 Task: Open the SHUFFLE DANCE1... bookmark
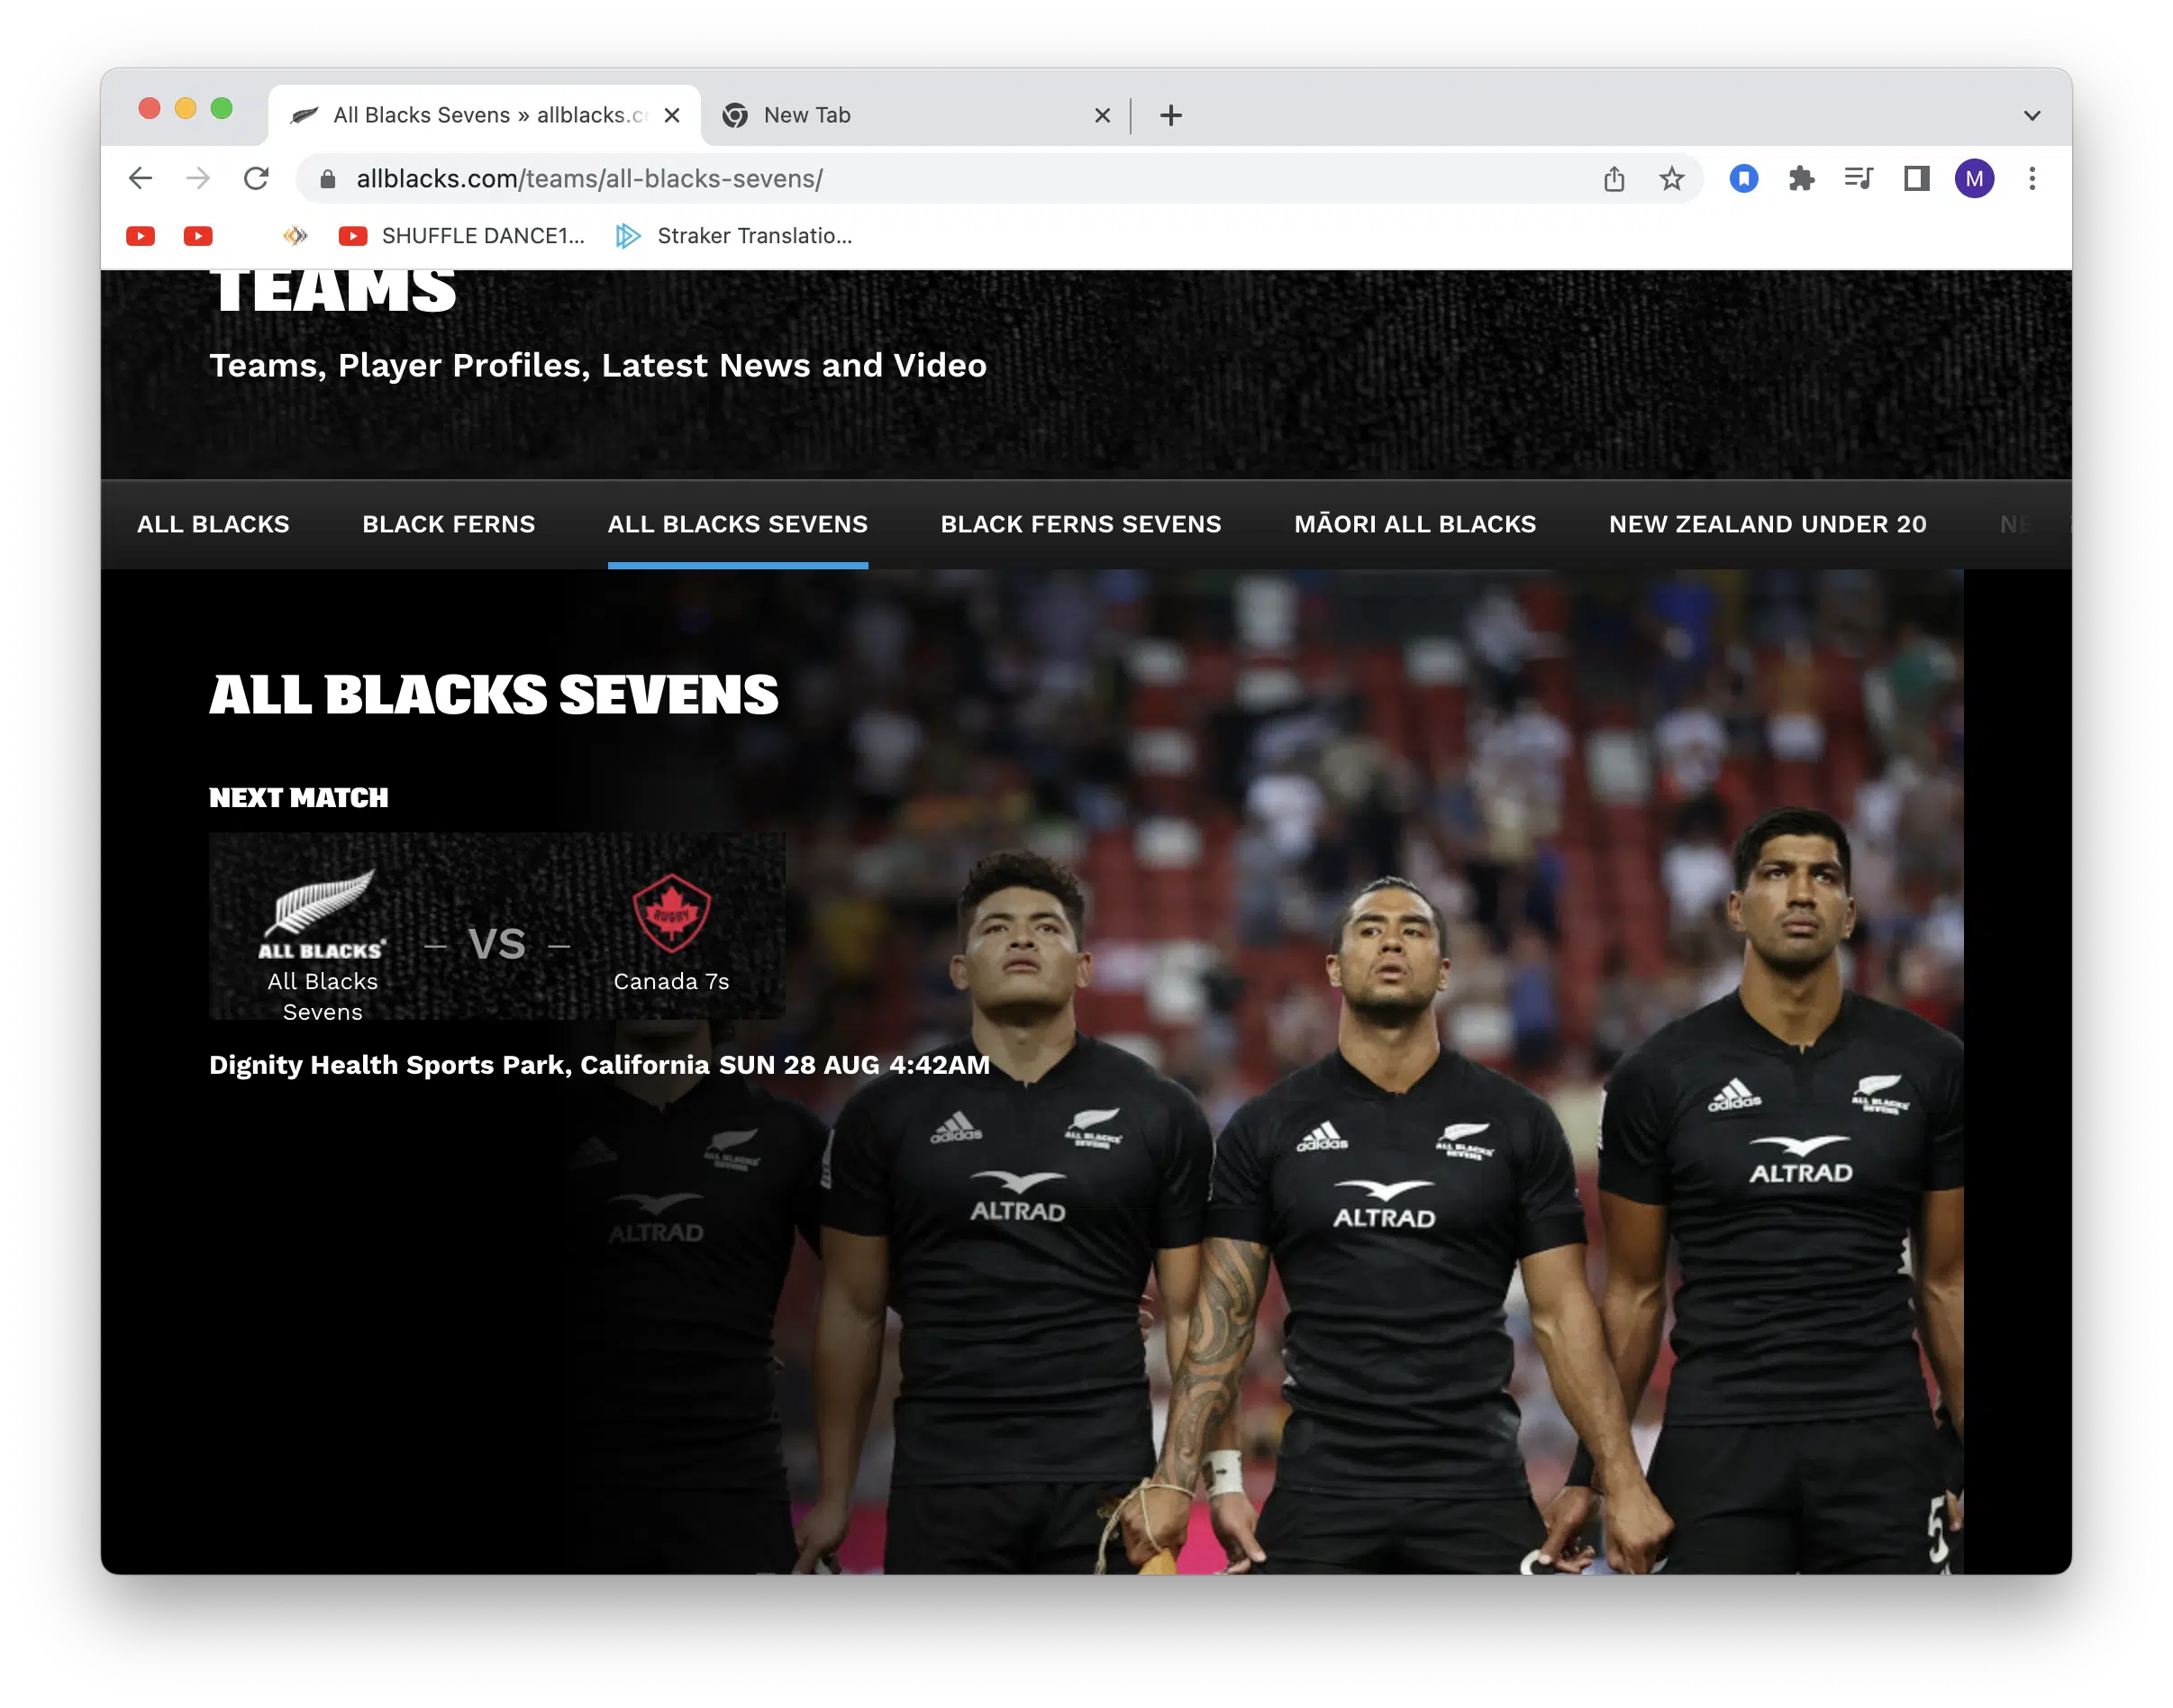pyautogui.click(x=461, y=236)
